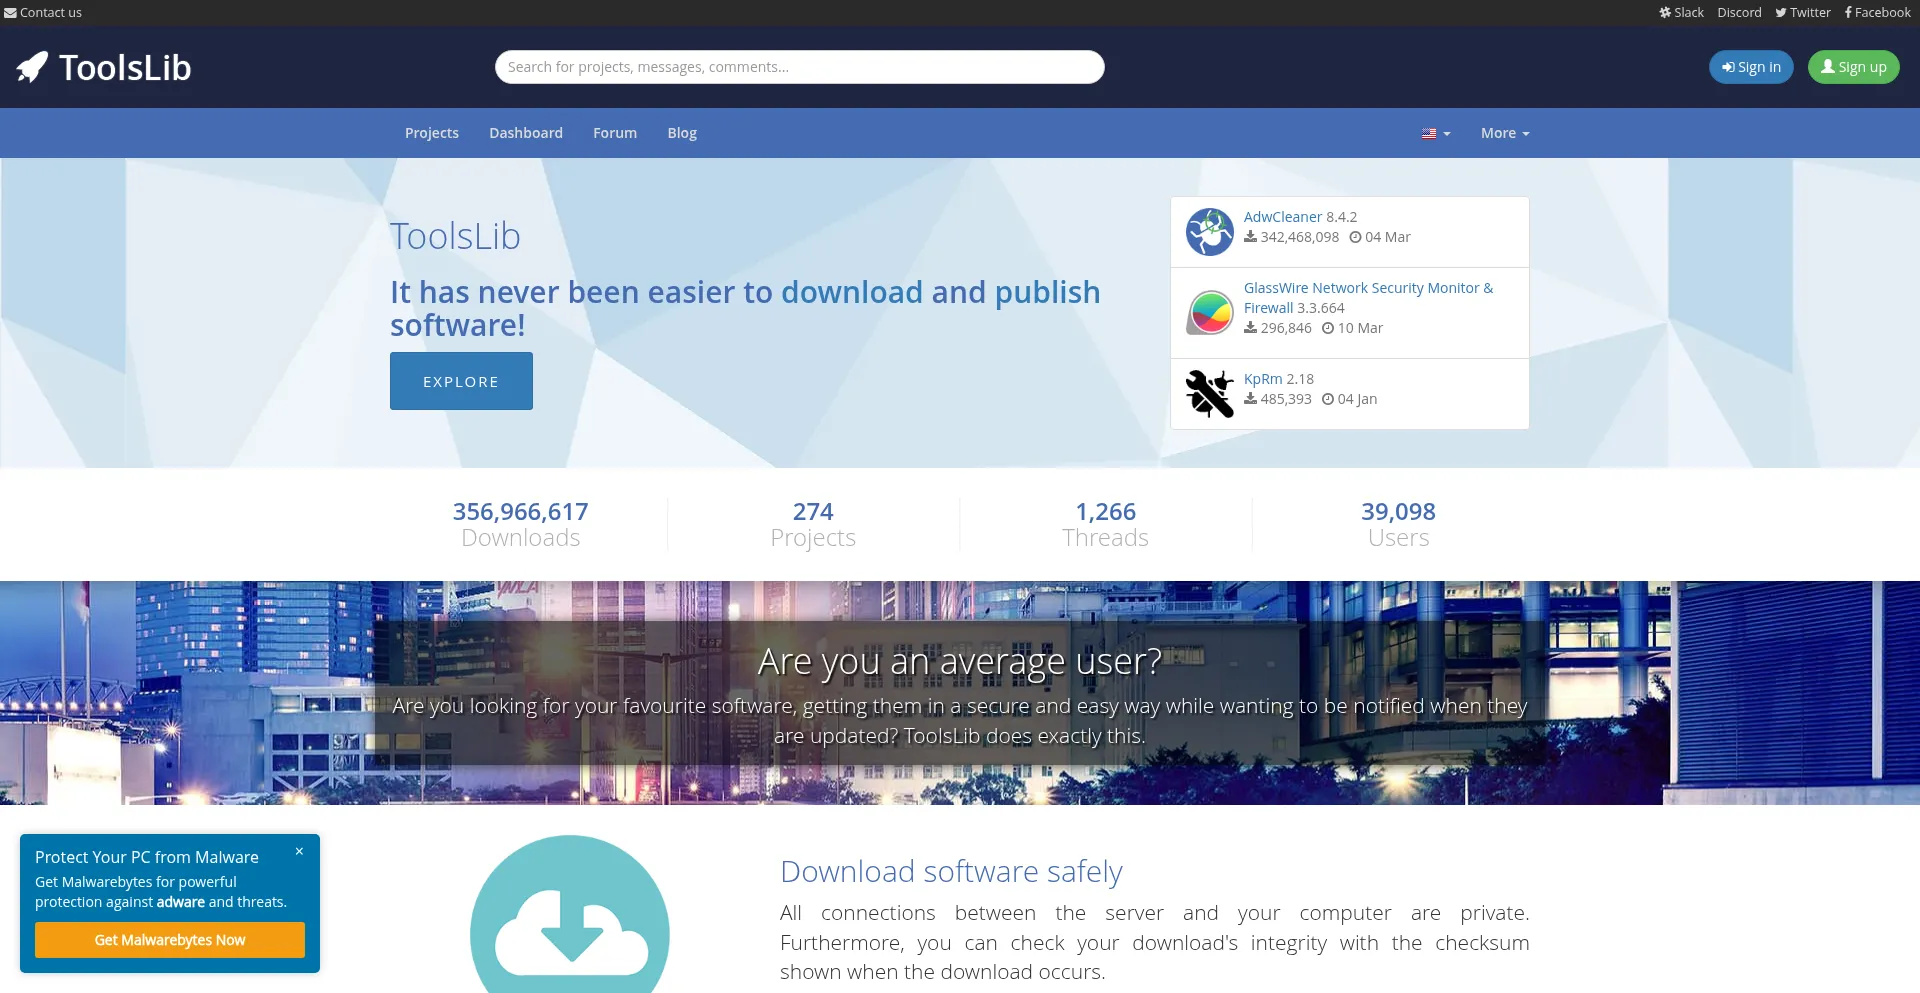Click the green Sign up button
Screen dimensions: 1920x993
(1854, 67)
